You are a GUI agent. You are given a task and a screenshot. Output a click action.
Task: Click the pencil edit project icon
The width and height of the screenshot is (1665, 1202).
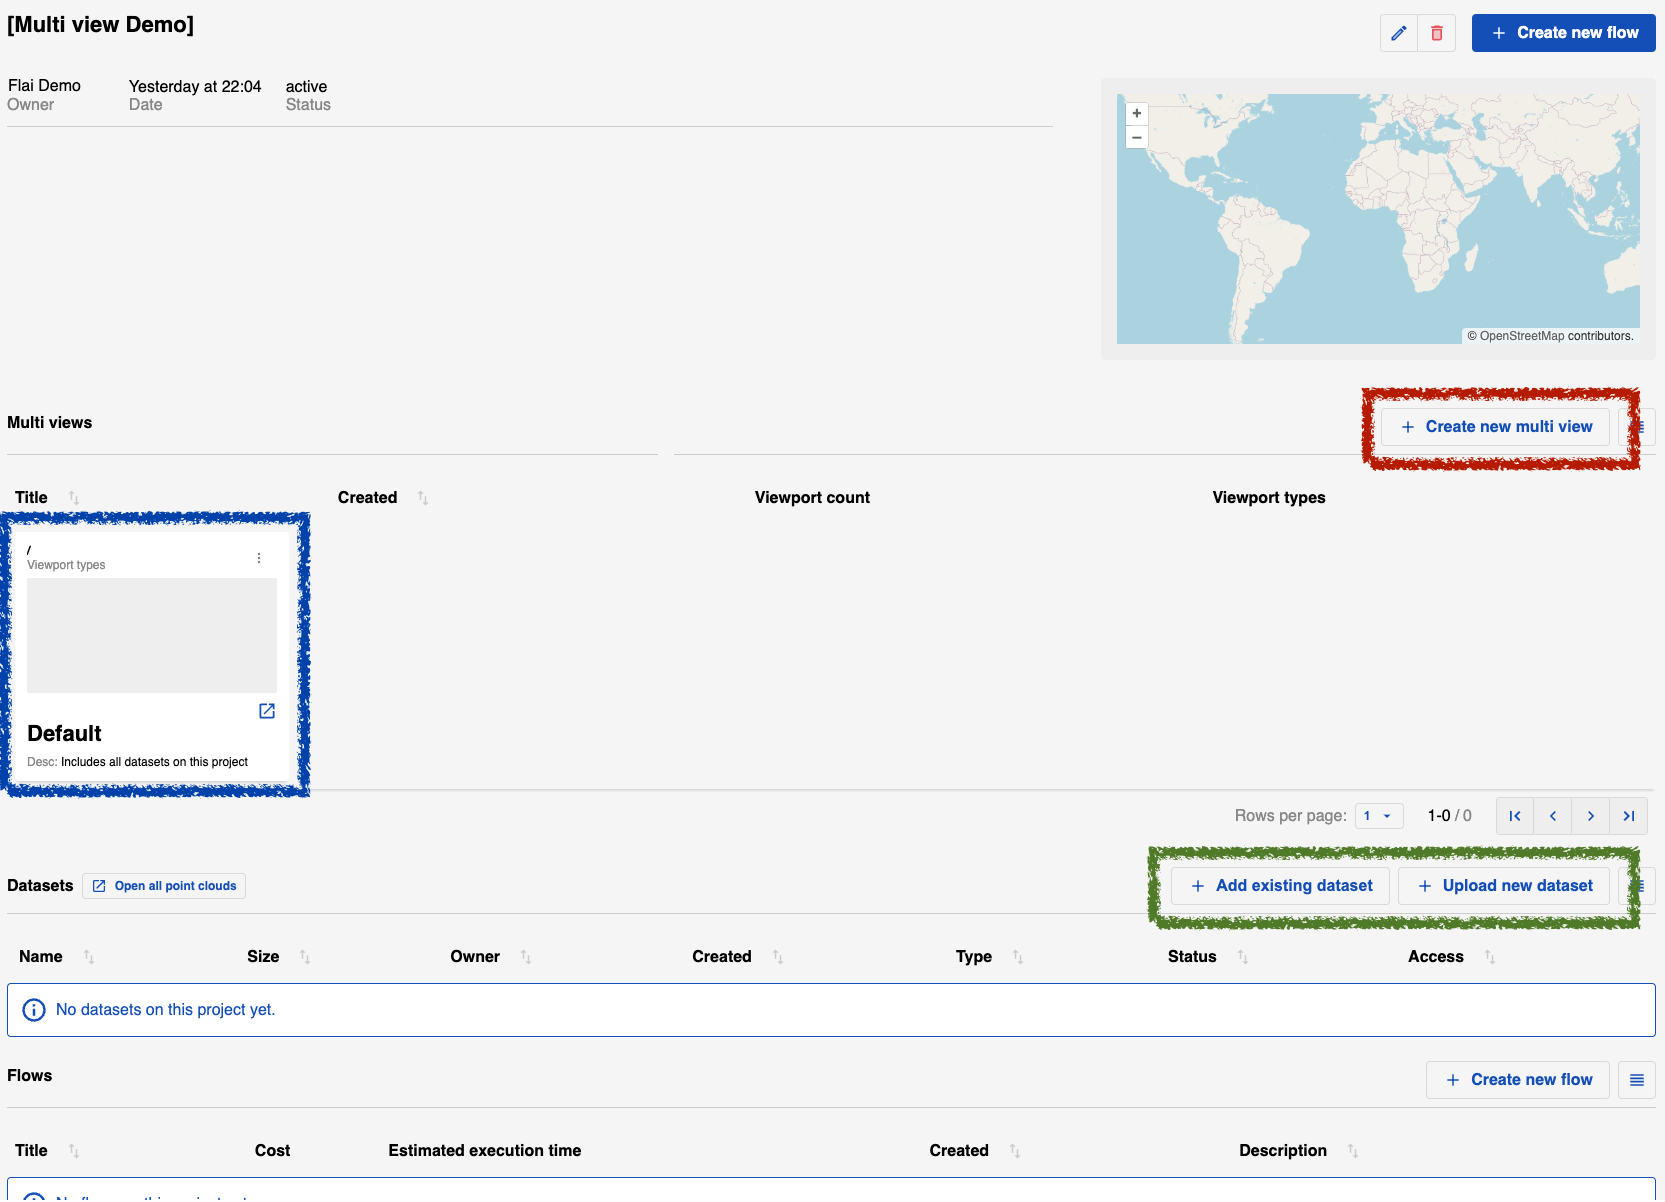[x=1398, y=33]
